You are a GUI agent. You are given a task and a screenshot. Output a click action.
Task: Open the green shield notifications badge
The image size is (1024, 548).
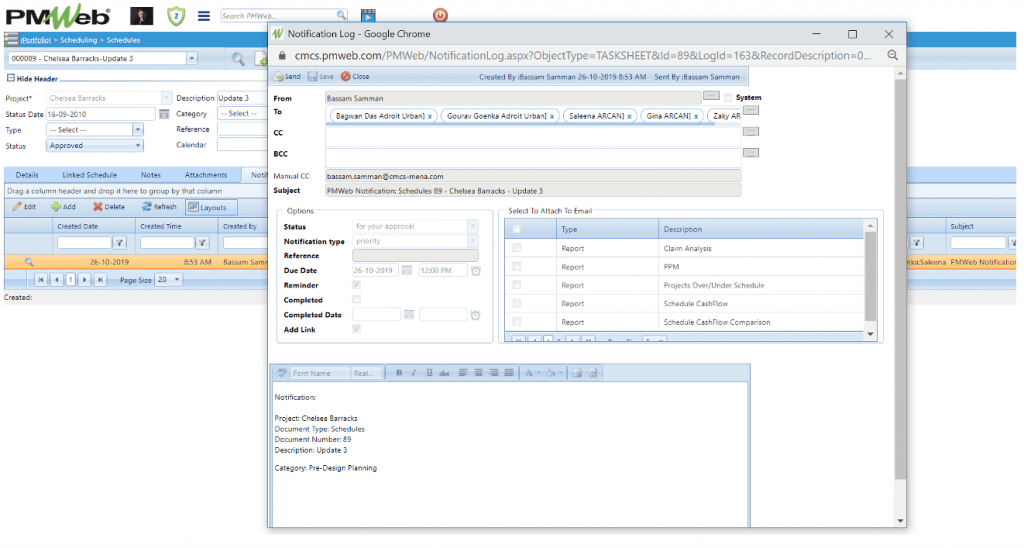pyautogui.click(x=176, y=16)
